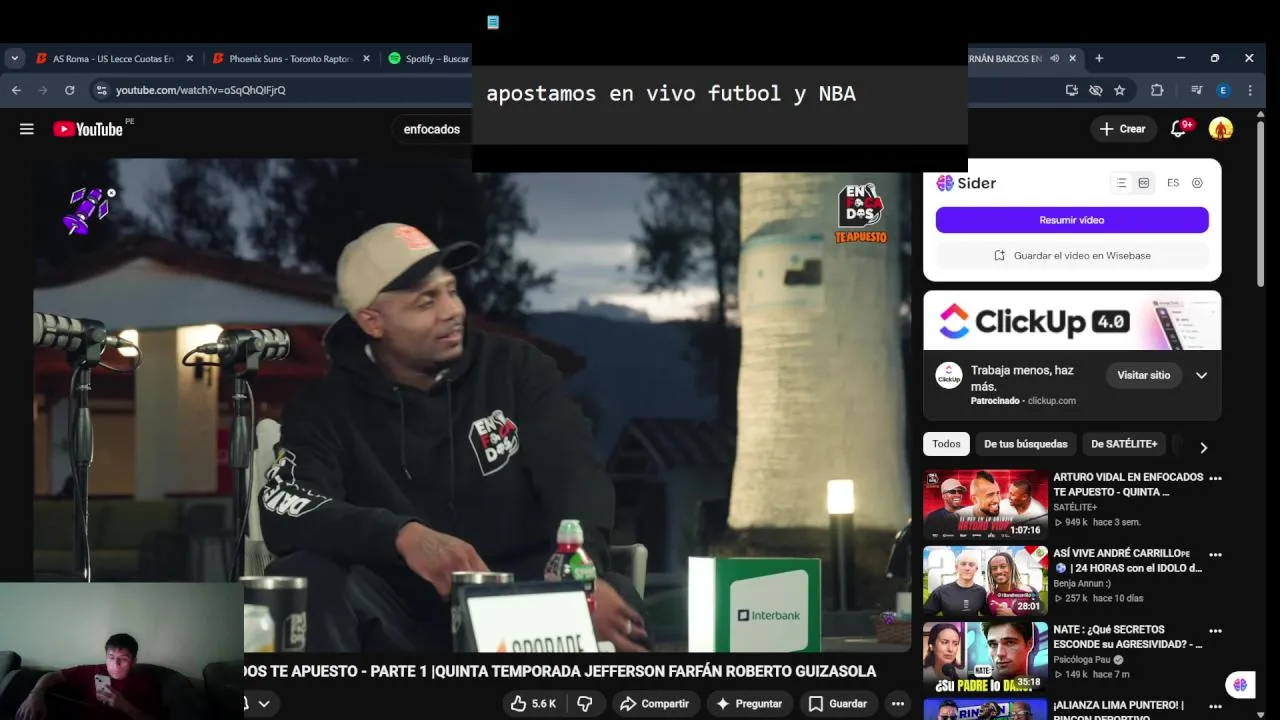Screen dimensions: 1280x720
Task: Close the AS Roma tab
Action: point(190,59)
